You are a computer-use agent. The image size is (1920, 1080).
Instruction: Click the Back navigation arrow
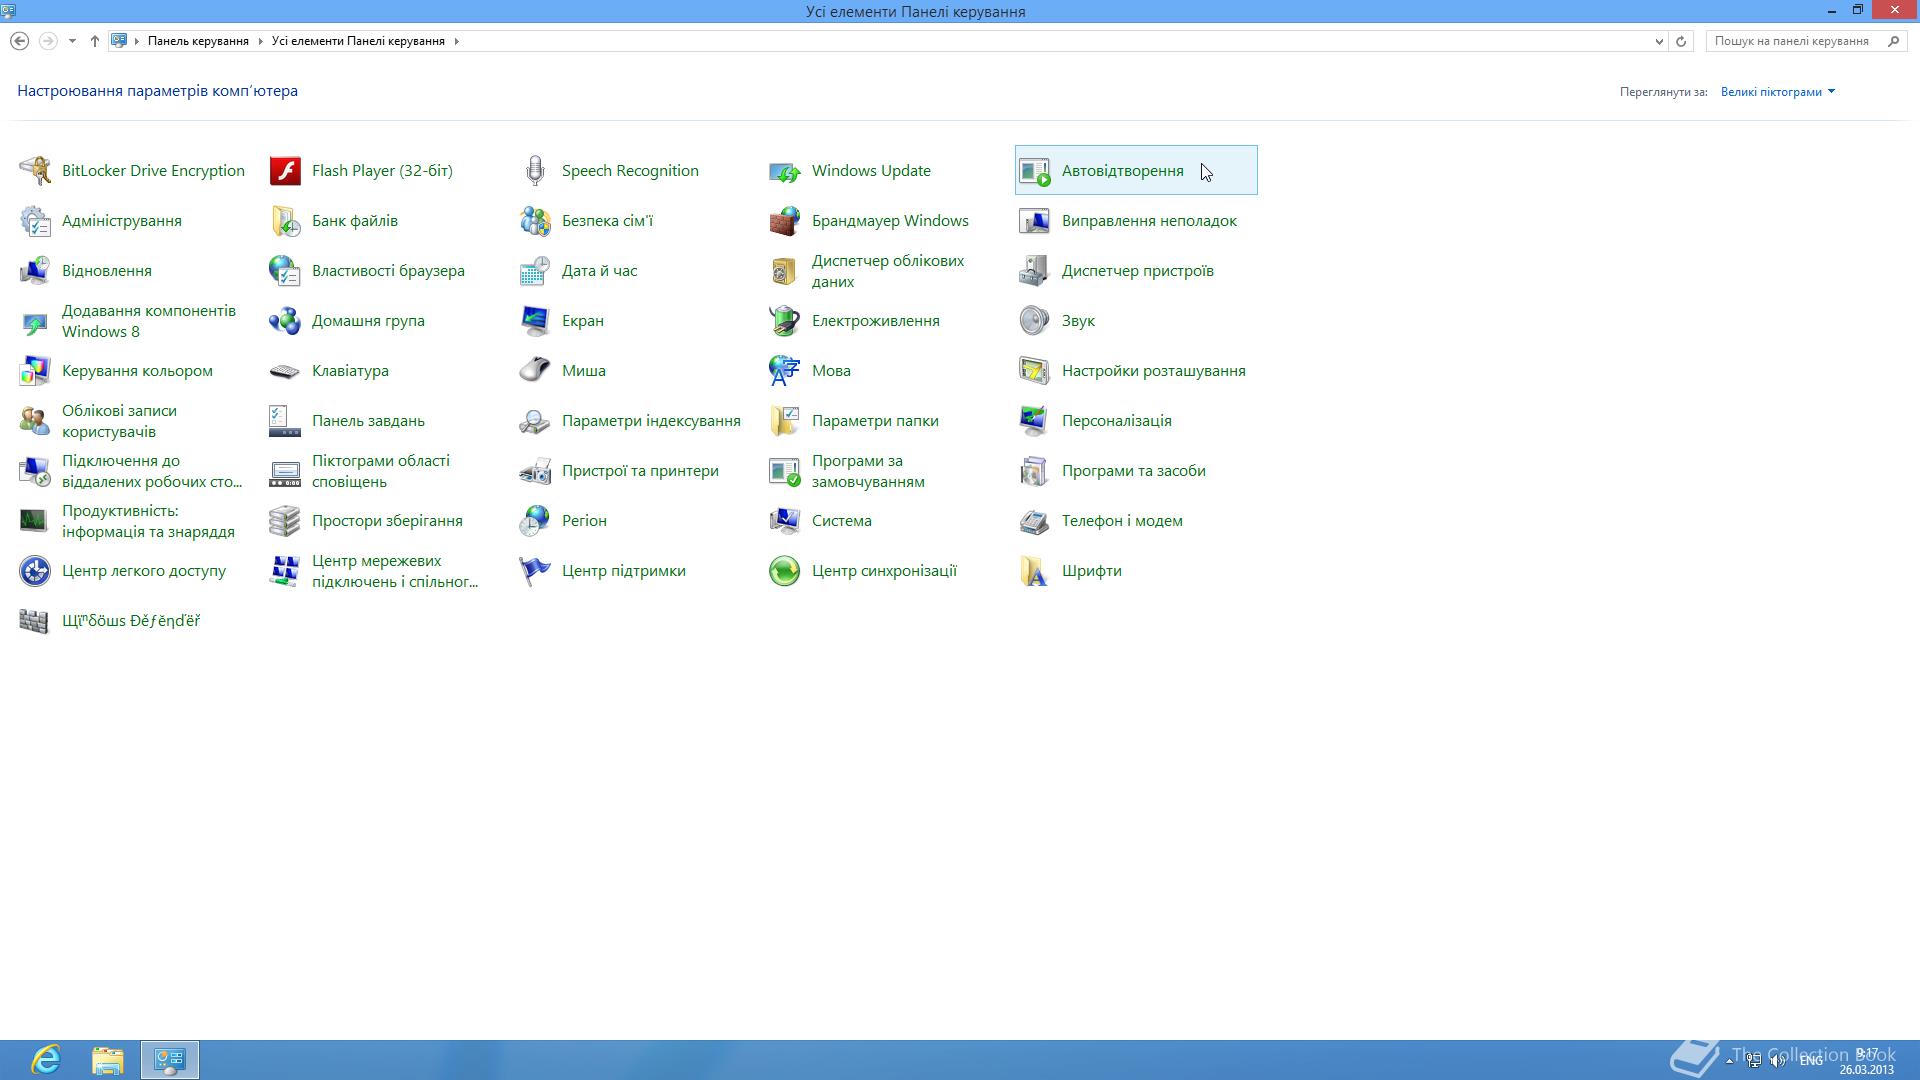[x=19, y=41]
